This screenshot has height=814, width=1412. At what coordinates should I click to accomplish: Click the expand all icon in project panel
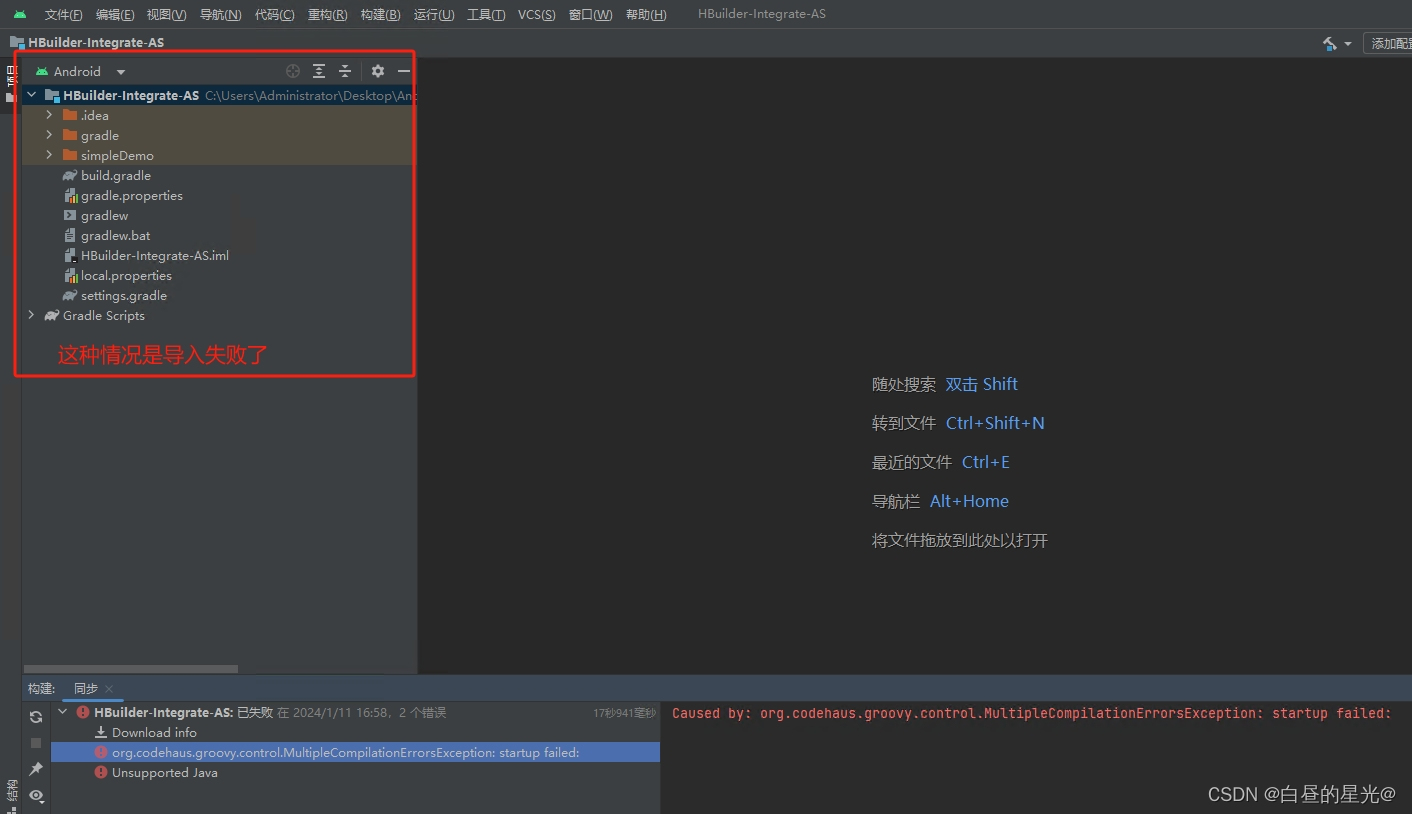319,71
